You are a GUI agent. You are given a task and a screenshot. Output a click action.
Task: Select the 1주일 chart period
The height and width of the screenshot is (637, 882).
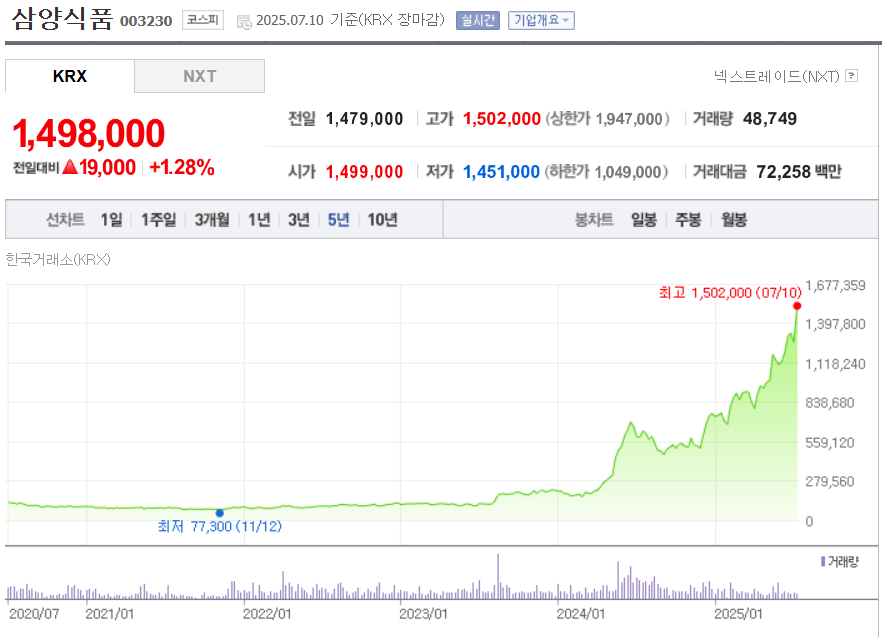[158, 220]
